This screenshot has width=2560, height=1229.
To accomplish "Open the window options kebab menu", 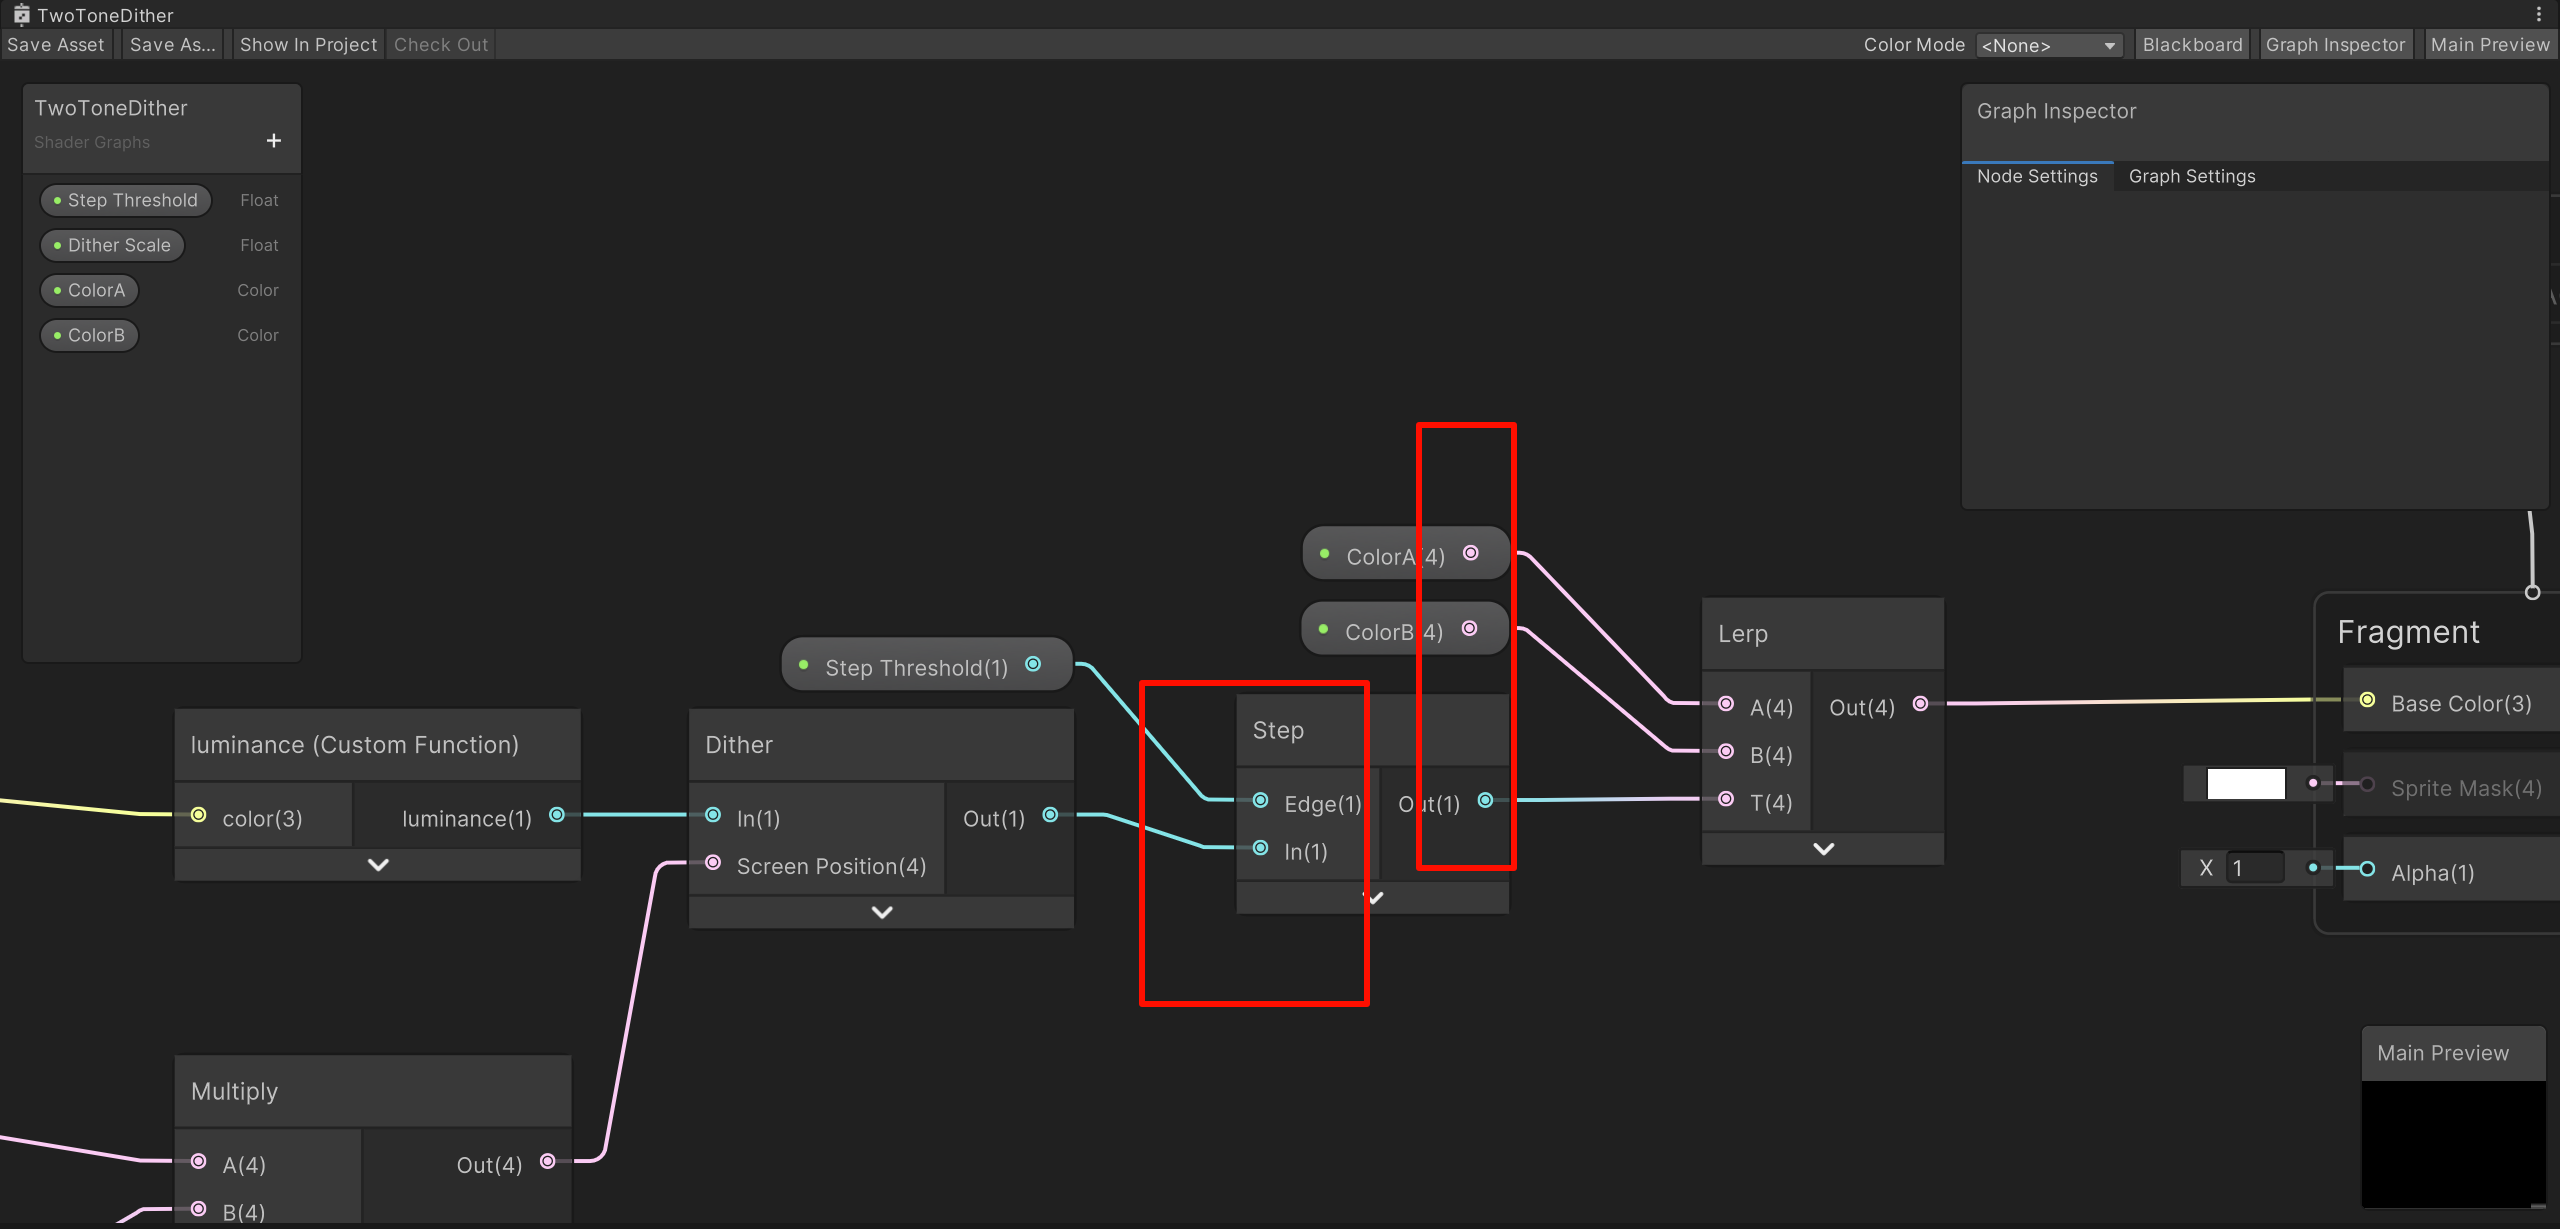I will click(2538, 14).
